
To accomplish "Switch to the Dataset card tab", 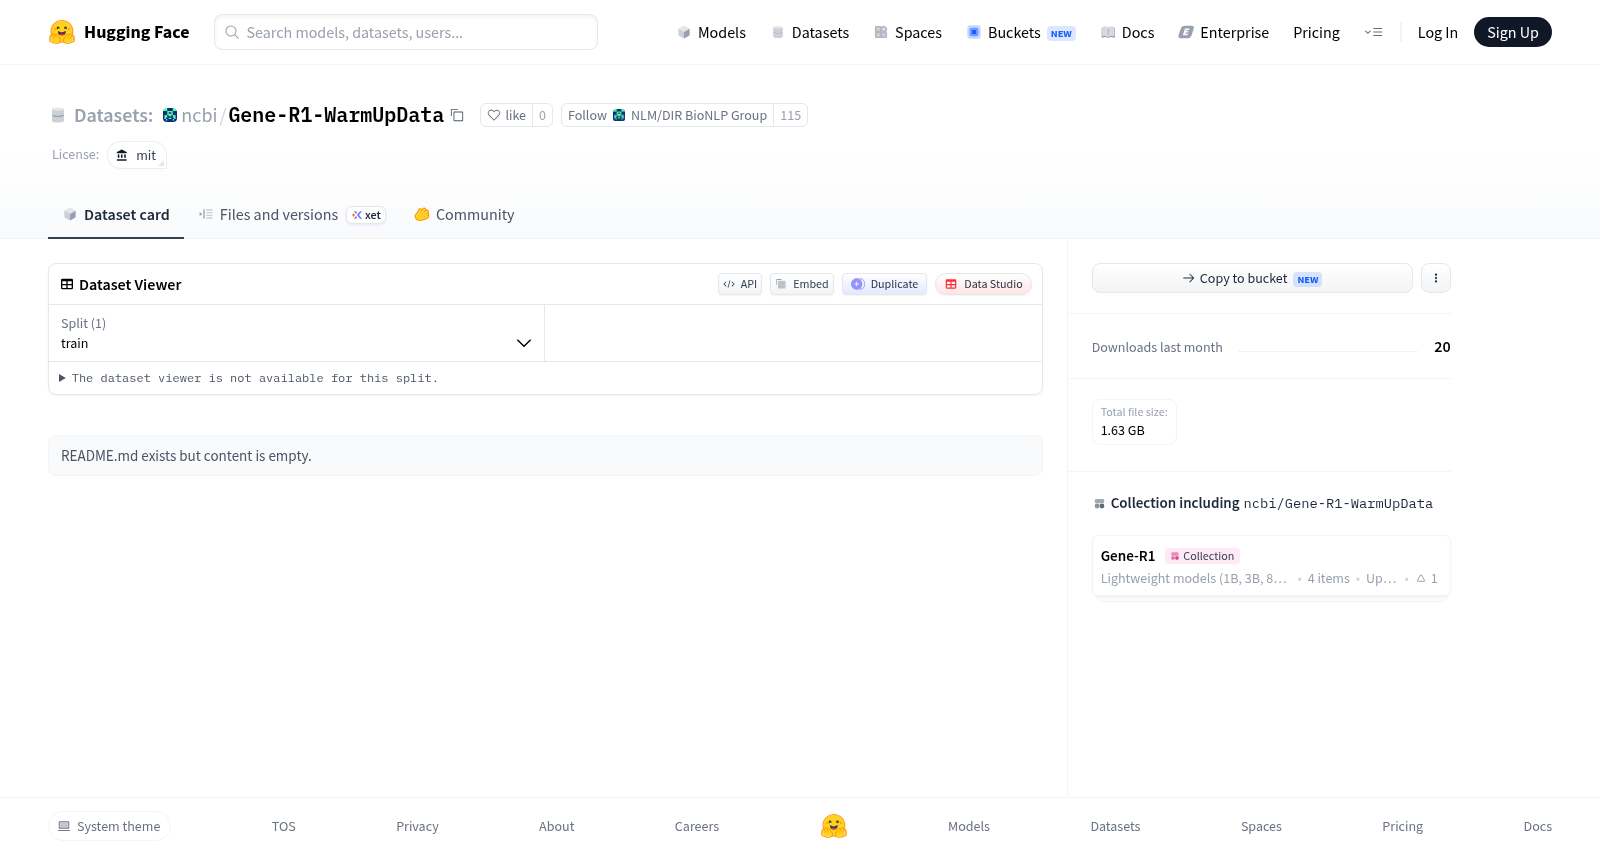I will click(x=116, y=215).
